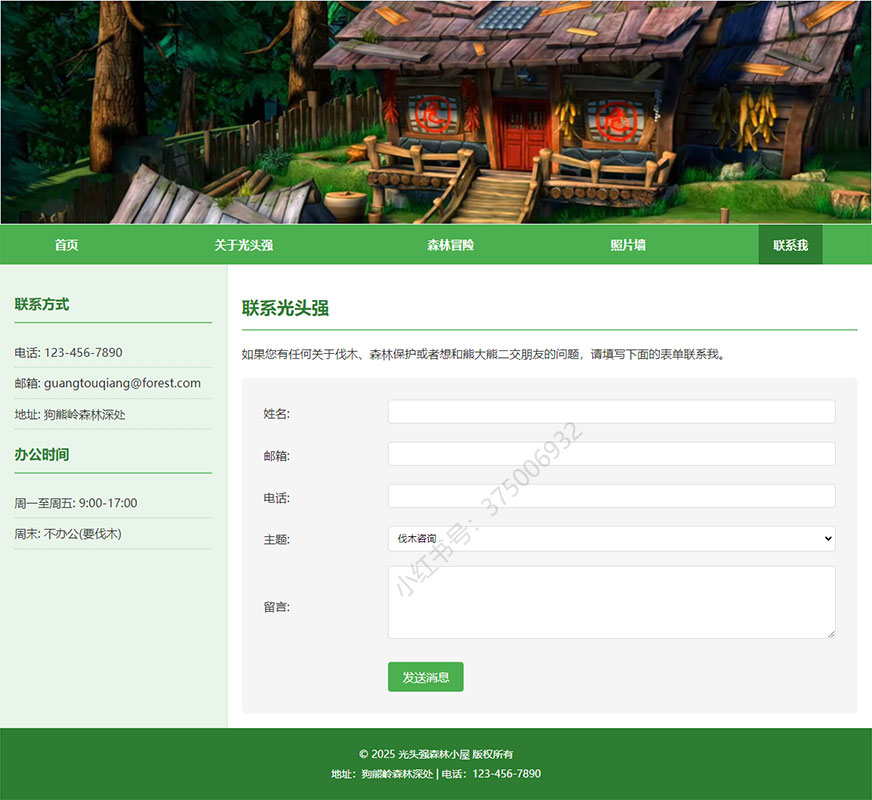The height and width of the screenshot is (800, 872).
Task: Click the forest cabin banner image
Action: coord(436,112)
